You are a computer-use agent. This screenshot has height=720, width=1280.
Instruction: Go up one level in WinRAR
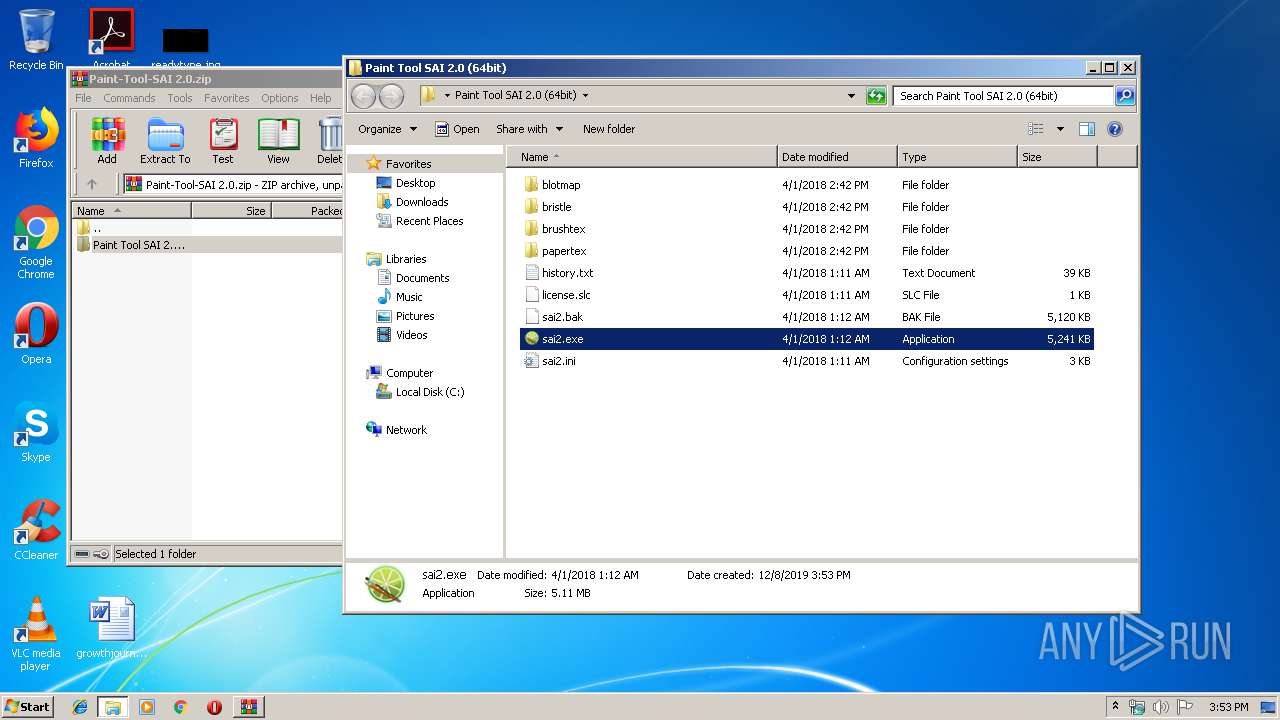pyautogui.click(x=92, y=184)
